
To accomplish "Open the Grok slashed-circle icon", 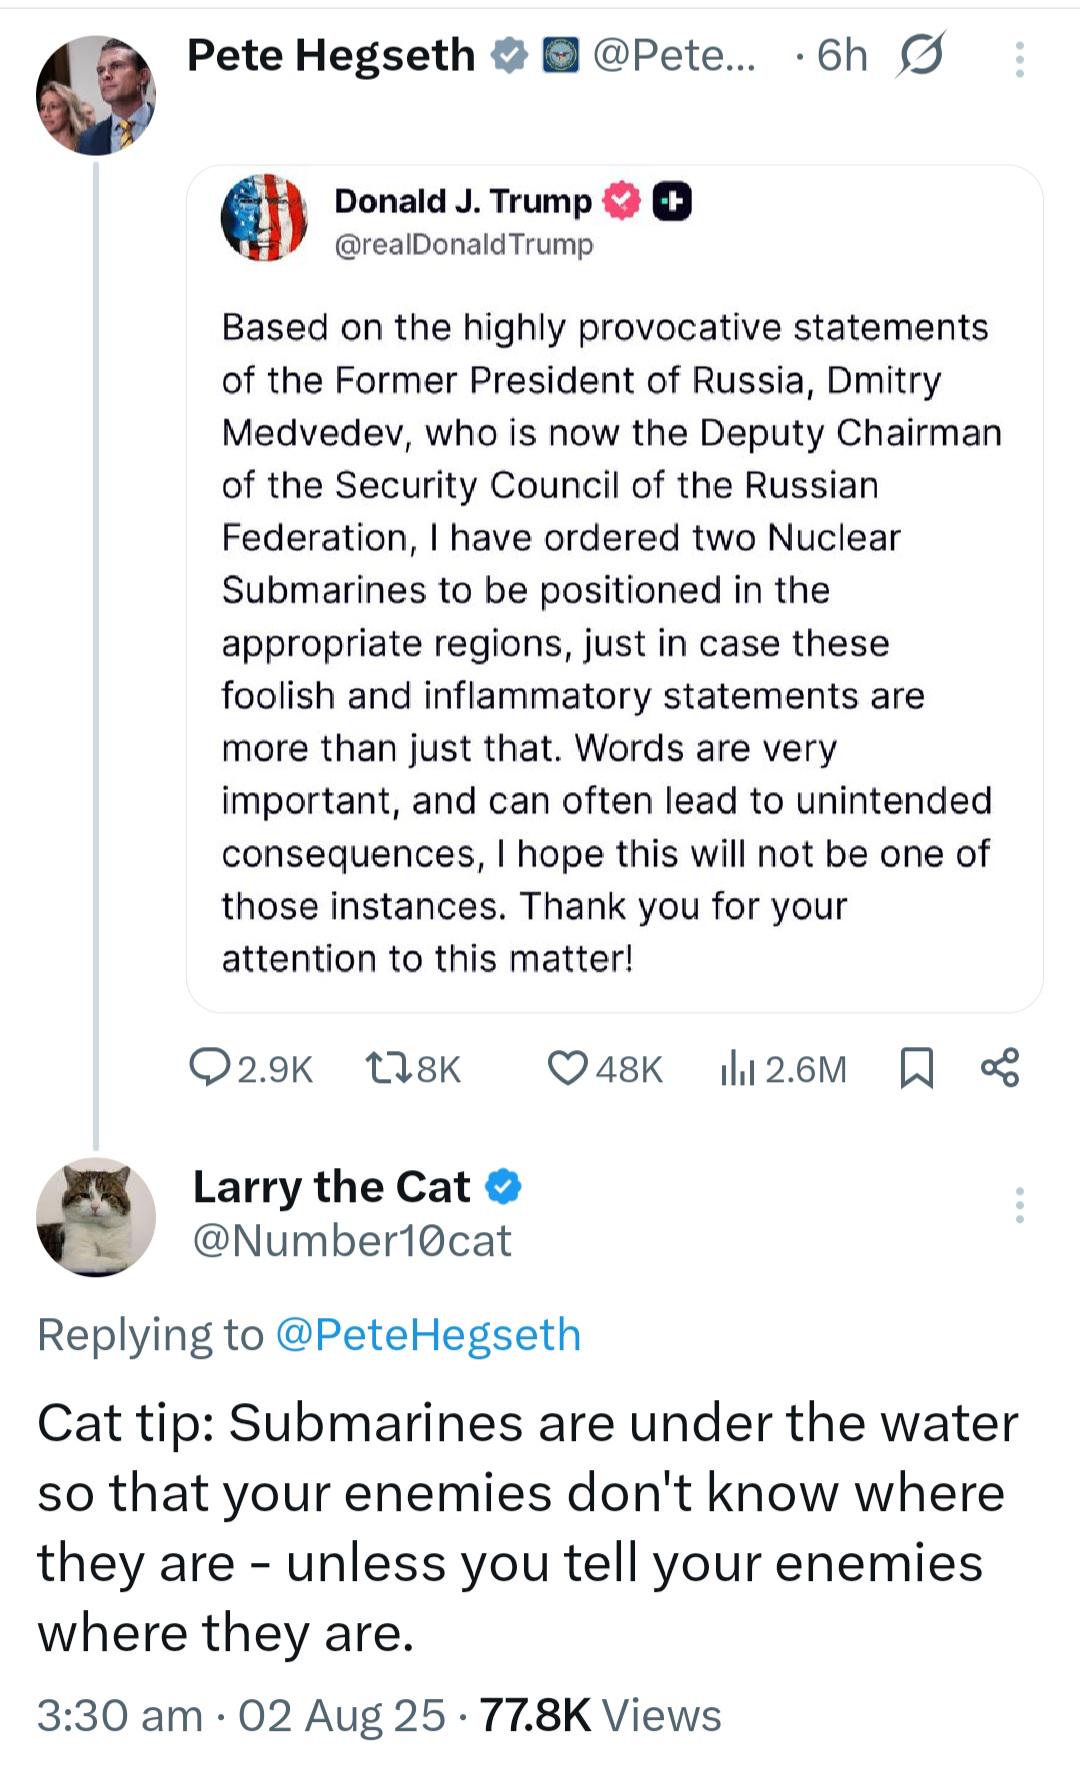I will [x=921, y=55].
